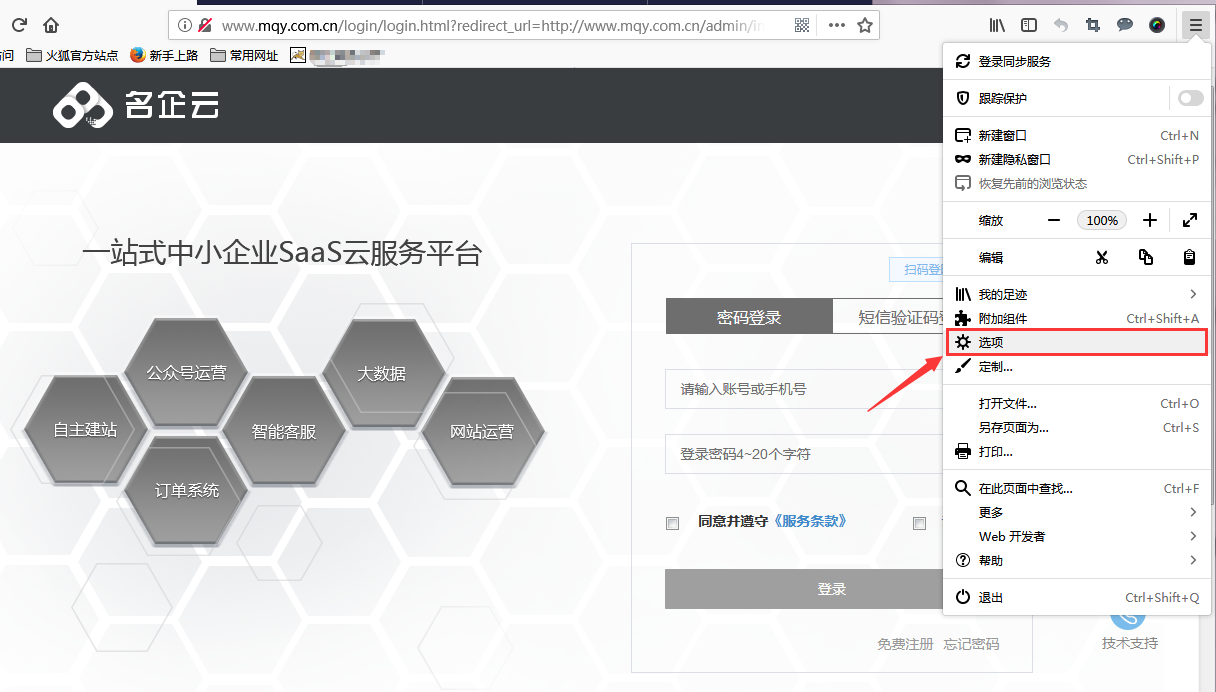Screen dimensions: 1216x692
Task: Toggle the sidebar view toolbar icon
Action: (1028, 25)
